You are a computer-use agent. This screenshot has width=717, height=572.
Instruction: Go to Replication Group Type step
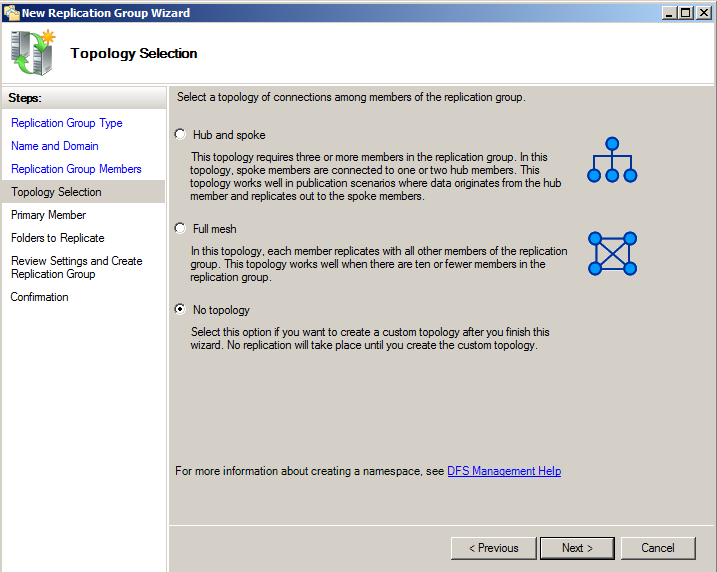tap(67, 123)
